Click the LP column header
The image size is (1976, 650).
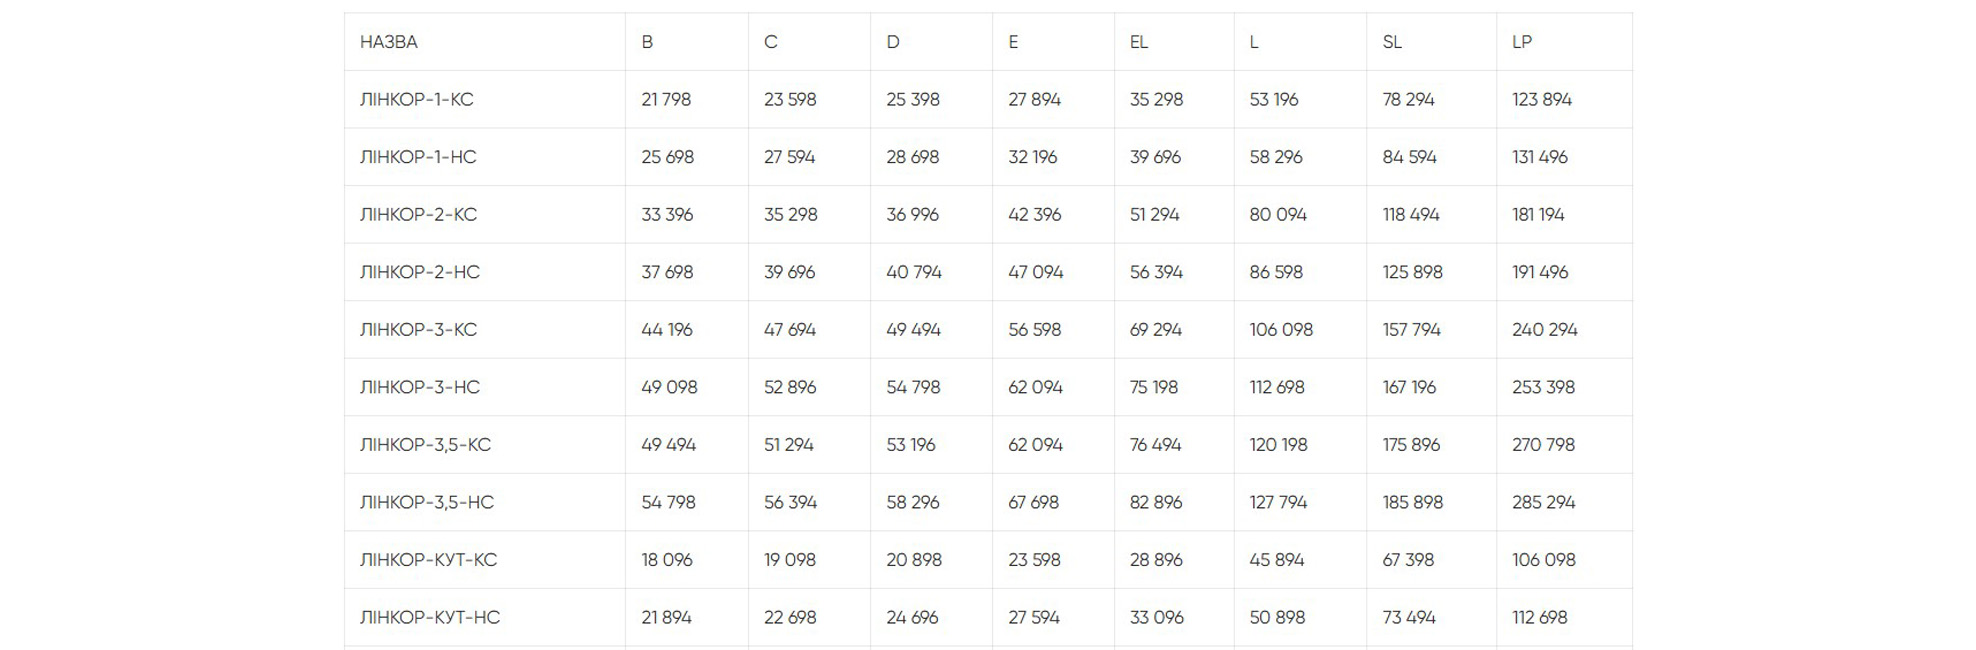(x=1522, y=42)
